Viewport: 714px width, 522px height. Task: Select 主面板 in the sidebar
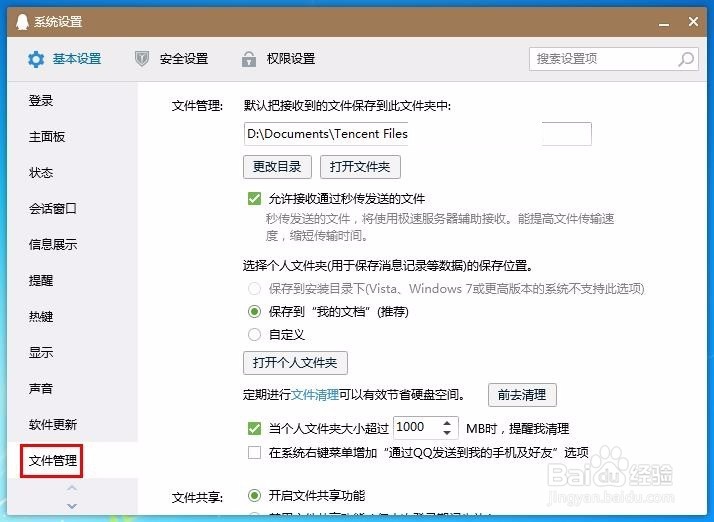pyautogui.click(x=47, y=136)
